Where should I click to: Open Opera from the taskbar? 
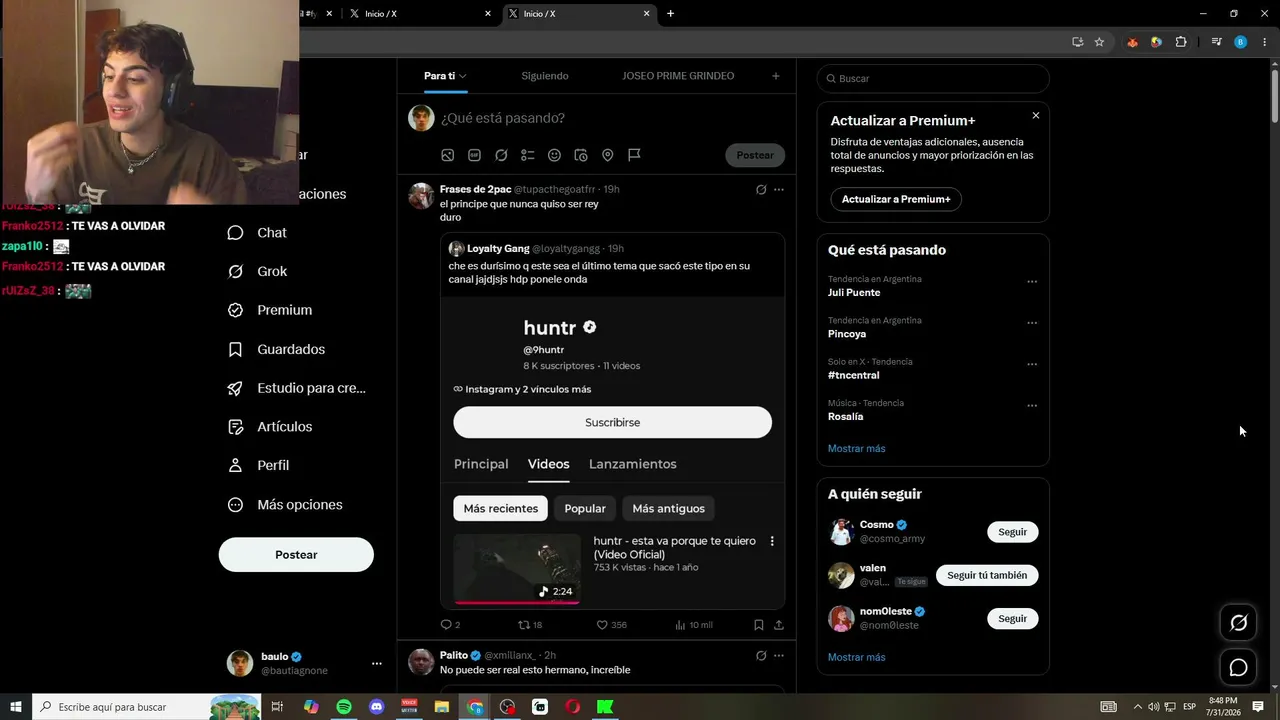tap(572, 707)
